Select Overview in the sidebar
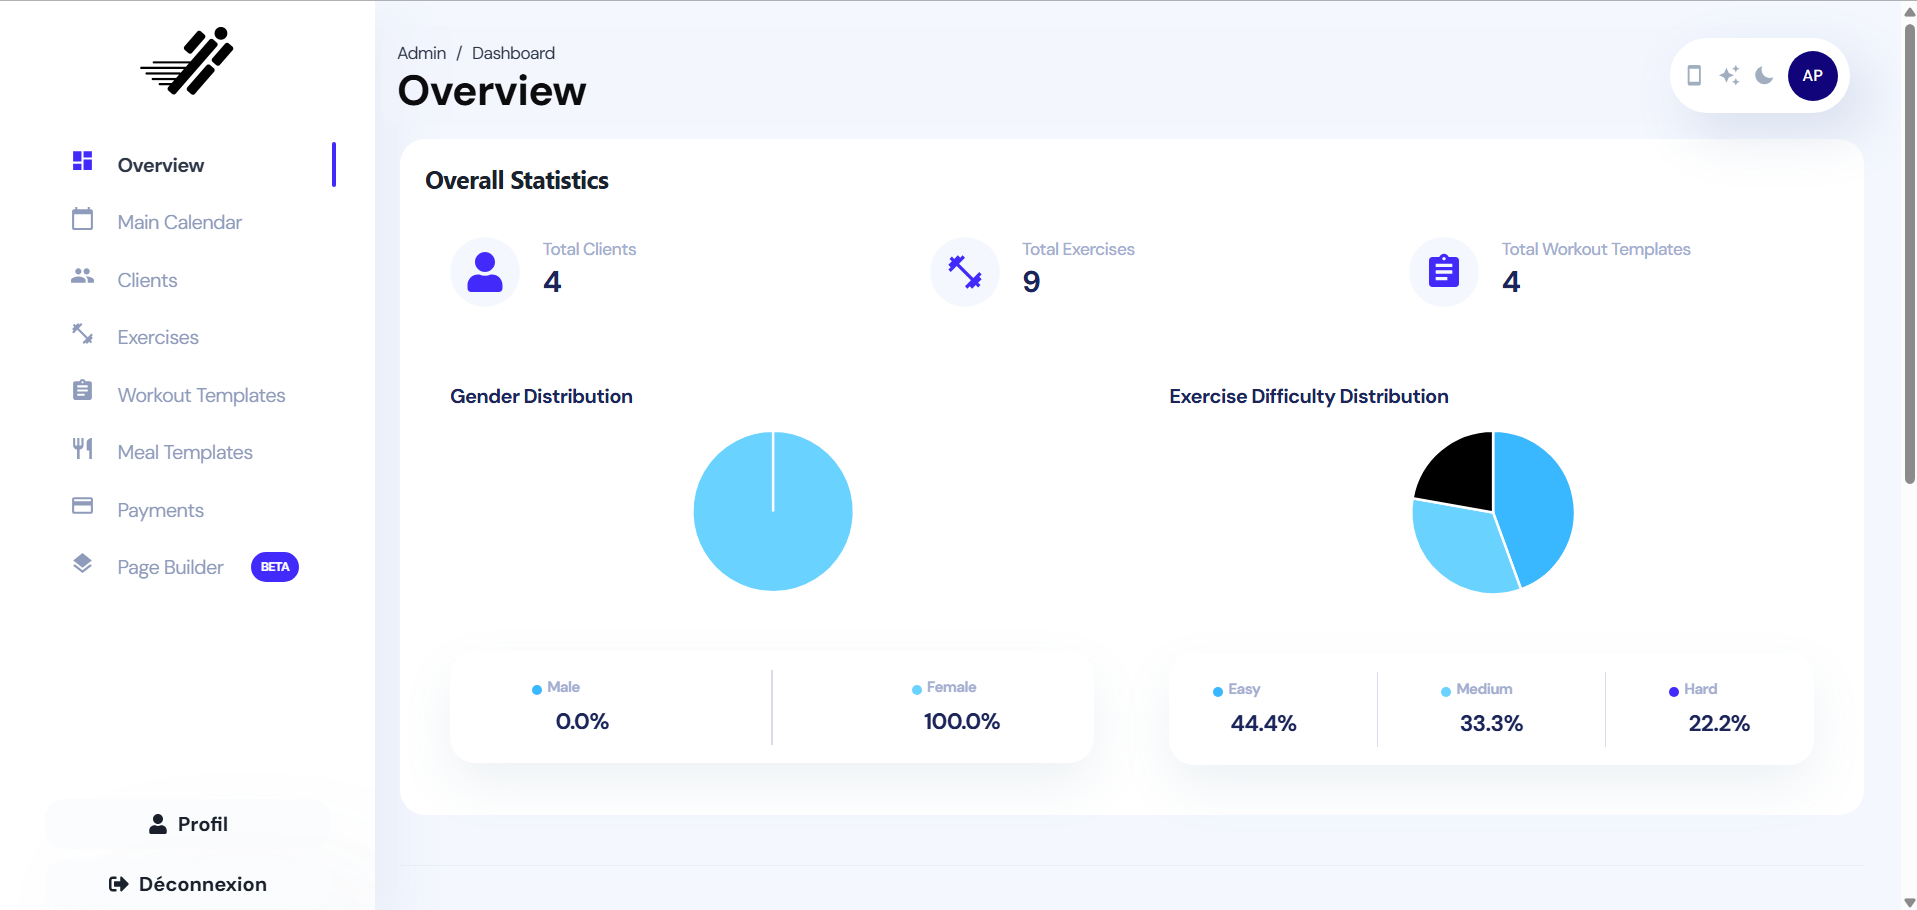Image resolution: width=1917 pixels, height=910 pixels. click(x=161, y=165)
